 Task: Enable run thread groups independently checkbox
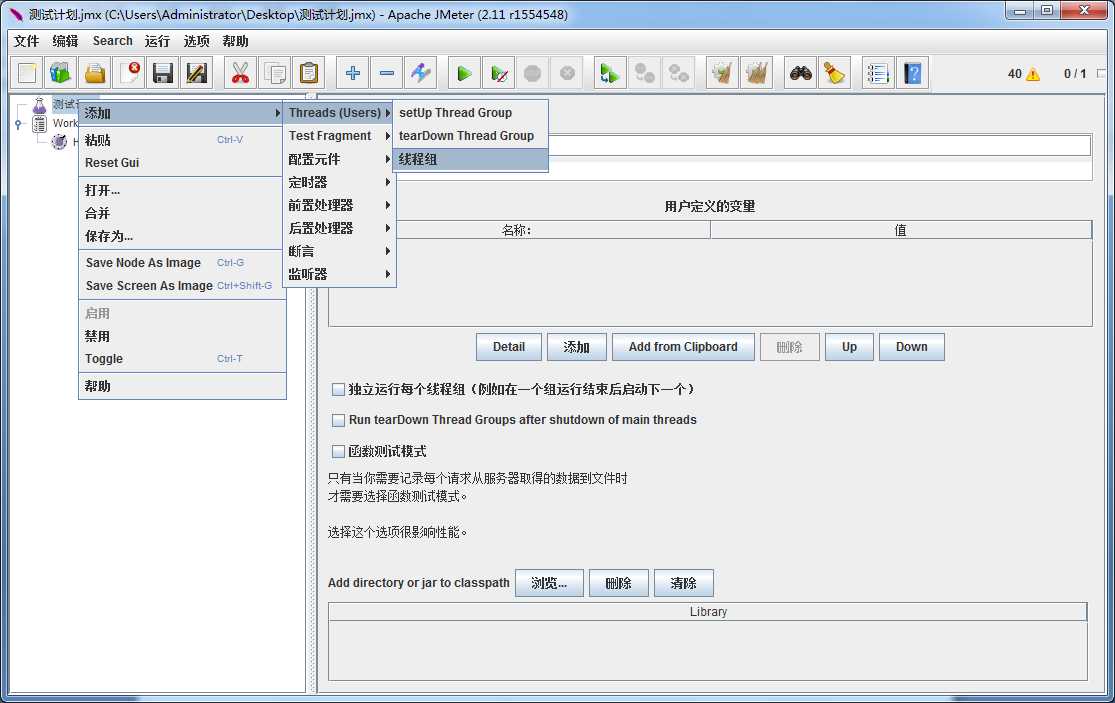coord(338,390)
